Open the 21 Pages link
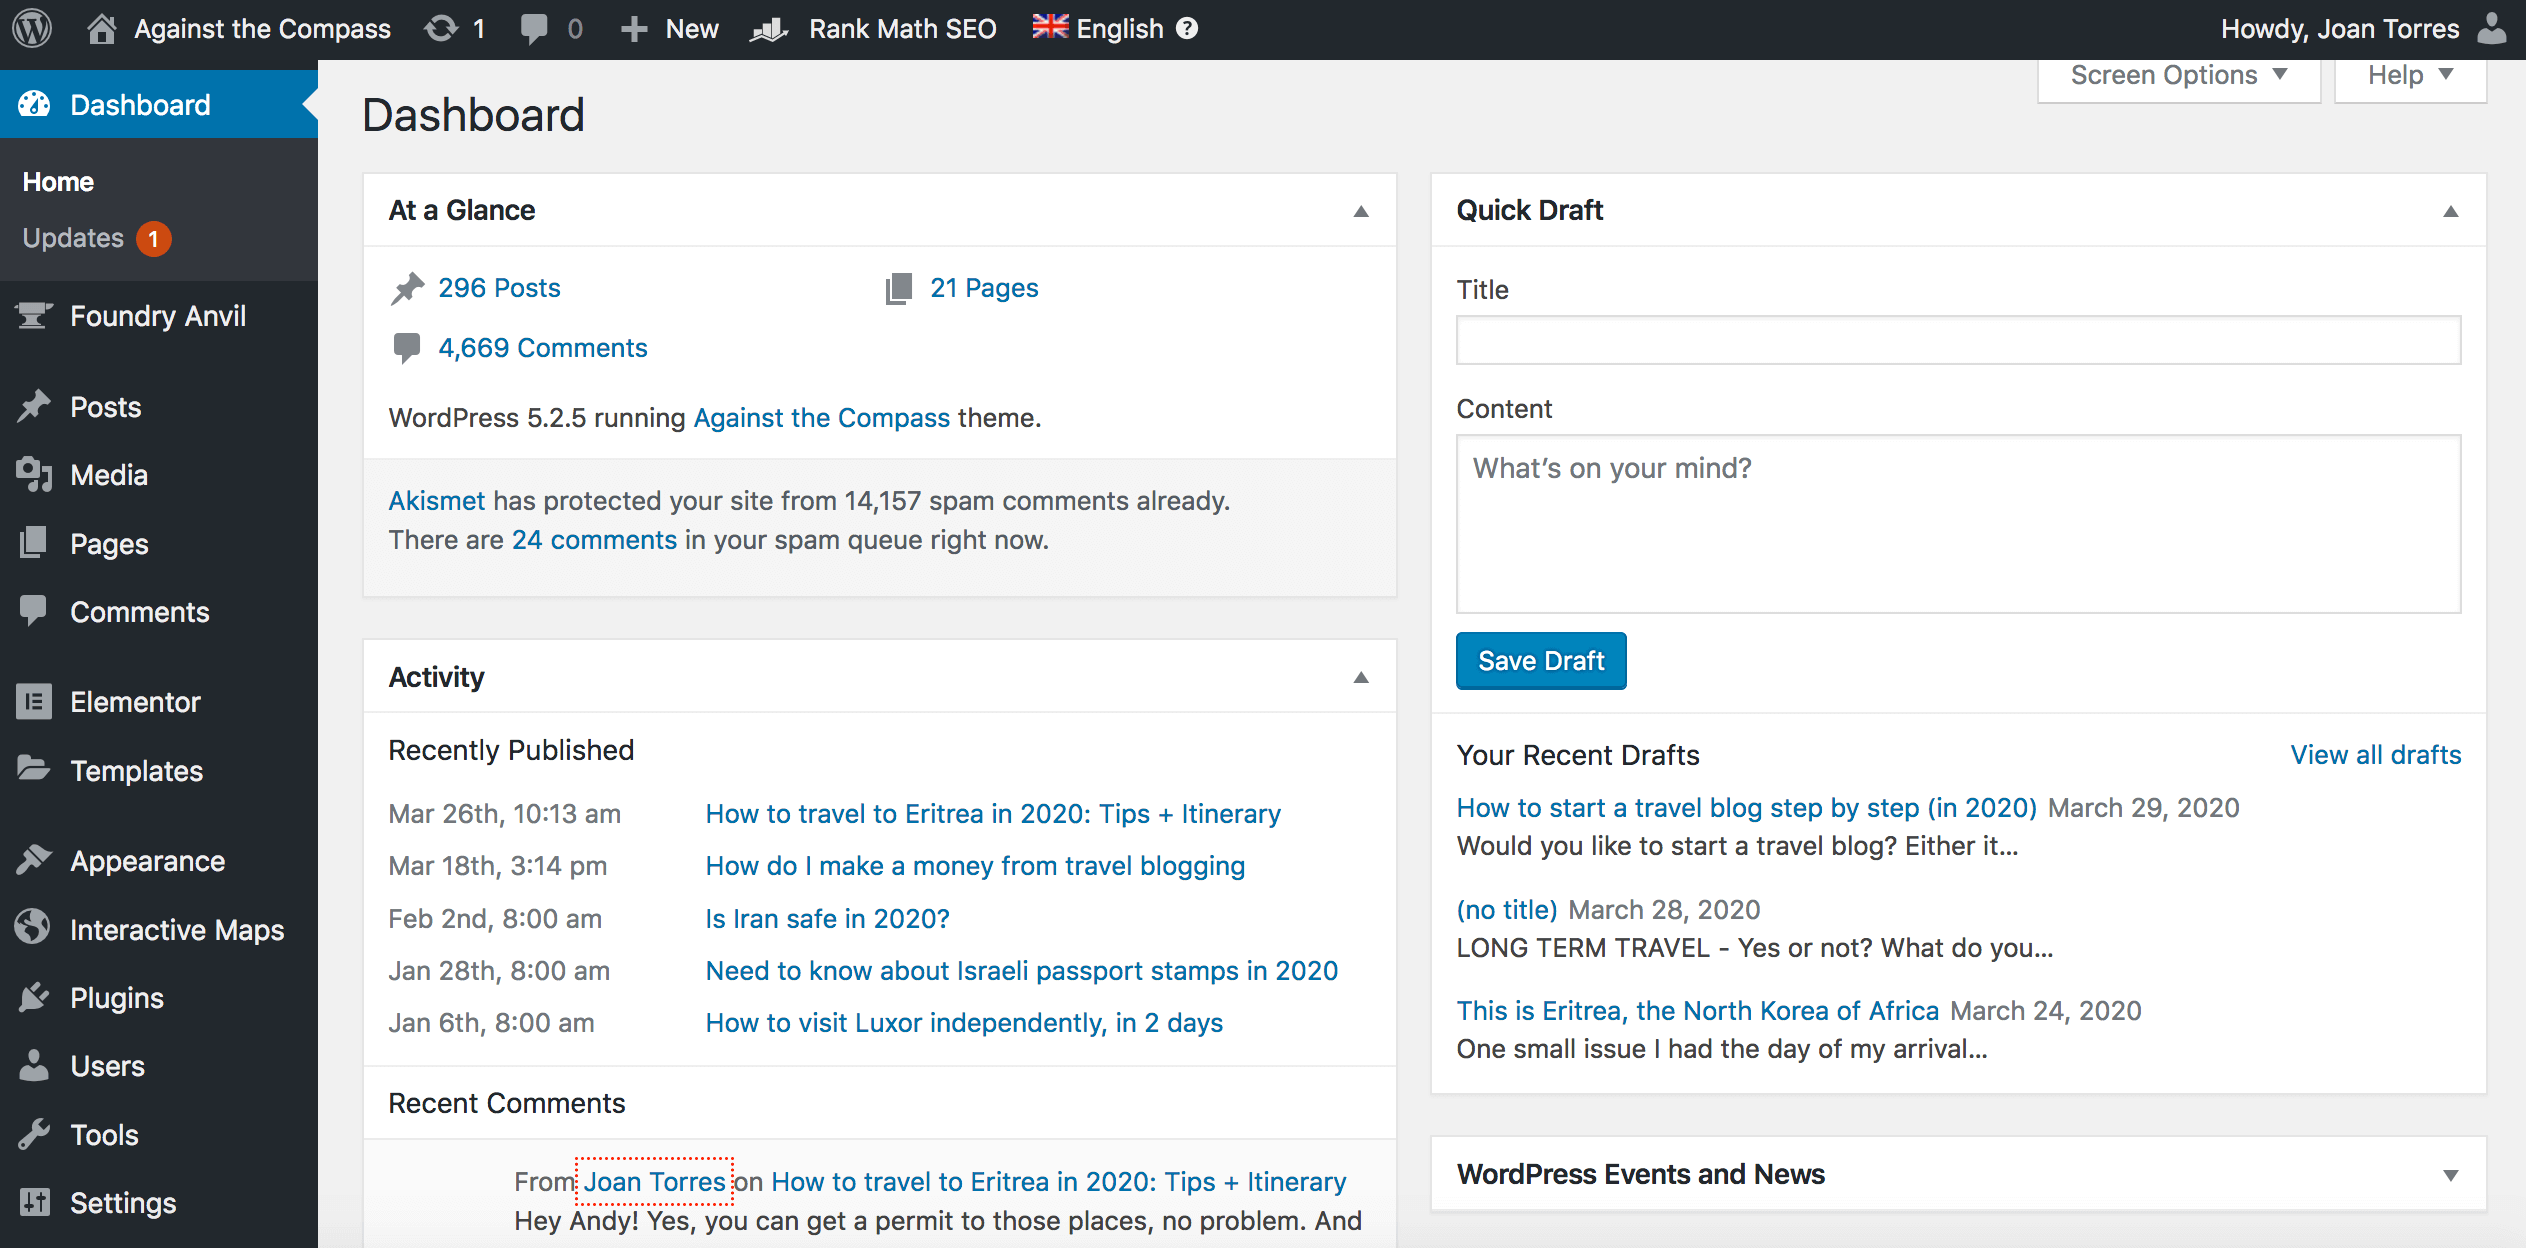Screen dimensions: 2526x1248 point(984,288)
